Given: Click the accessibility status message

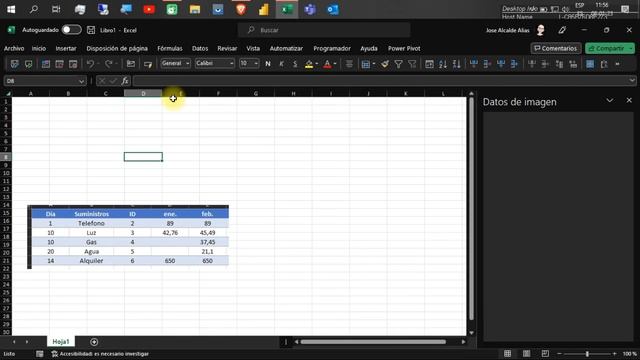Looking at the screenshot, I should pos(100,354).
